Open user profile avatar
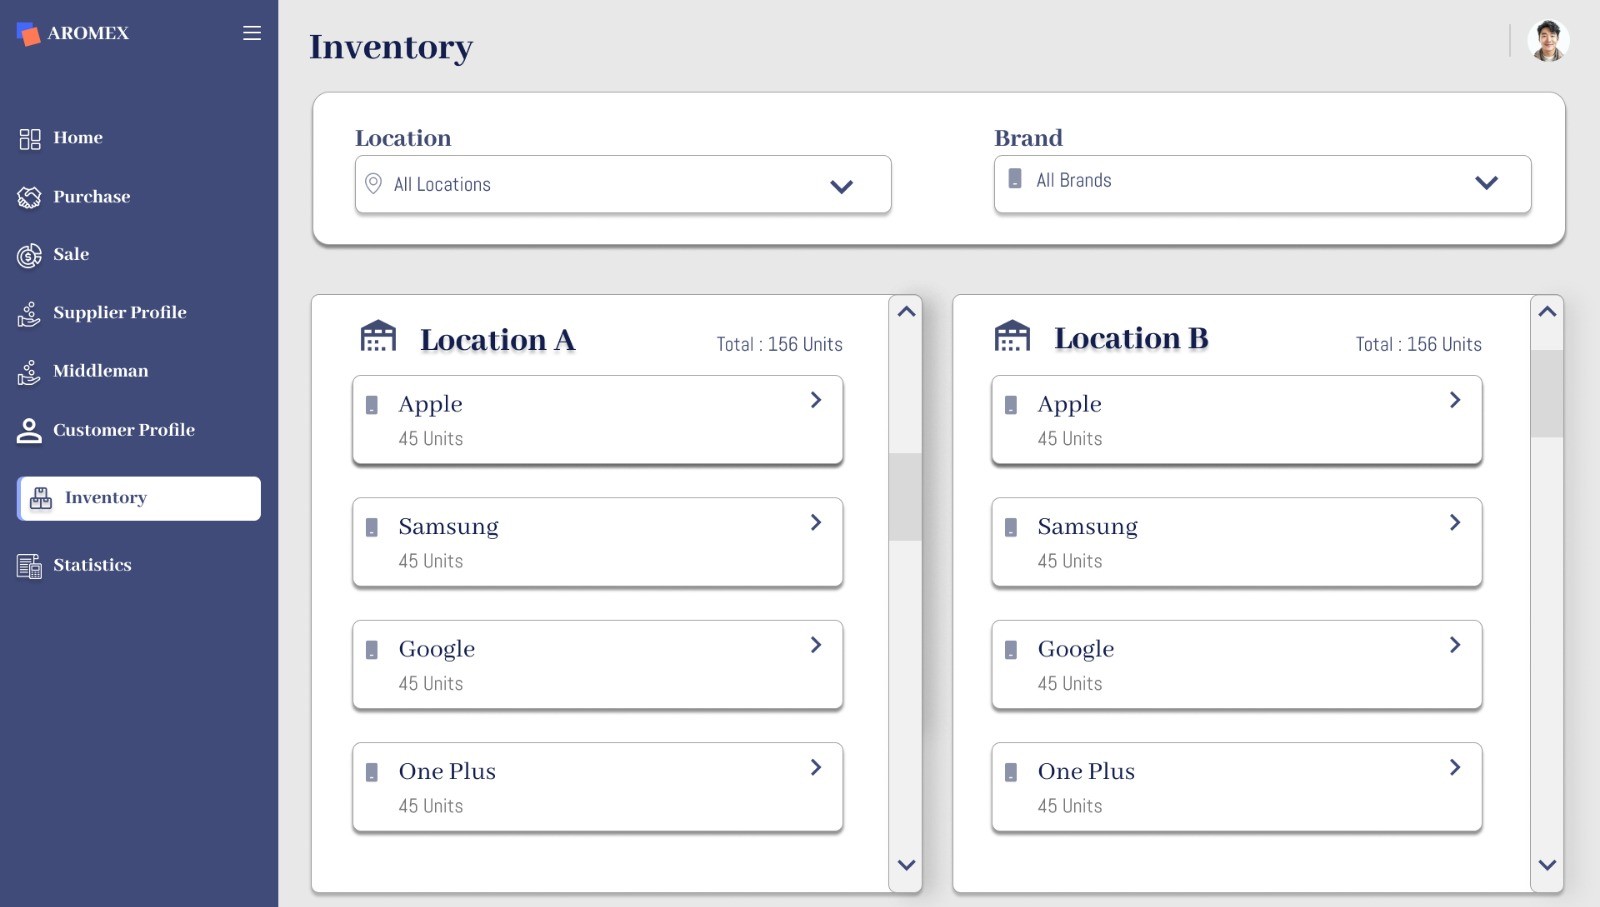The image size is (1600, 907). click(x=1547, y=41)
